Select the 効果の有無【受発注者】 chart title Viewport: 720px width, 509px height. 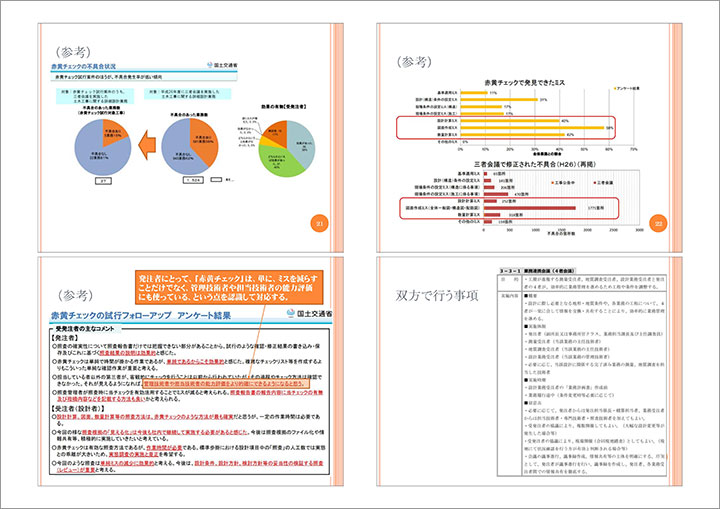point(283,107)
